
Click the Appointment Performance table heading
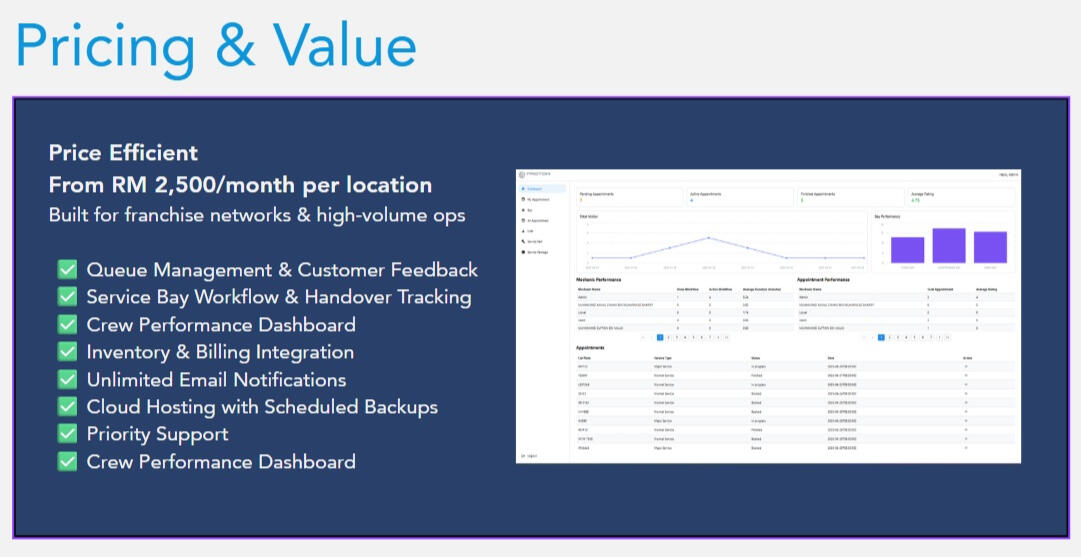coord(823,280)
